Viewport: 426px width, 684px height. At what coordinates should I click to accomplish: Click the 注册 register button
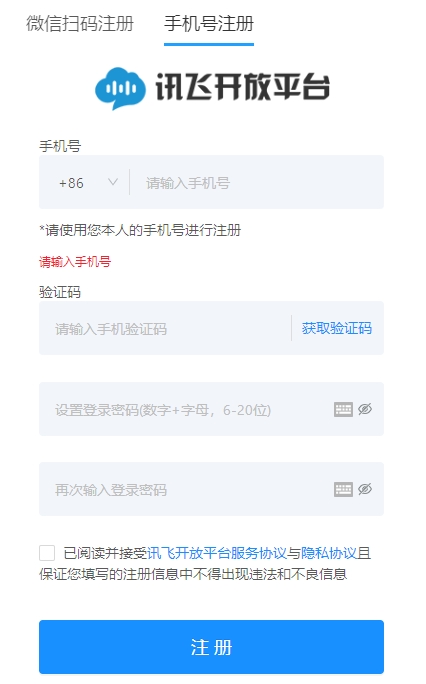click(211, 647)
